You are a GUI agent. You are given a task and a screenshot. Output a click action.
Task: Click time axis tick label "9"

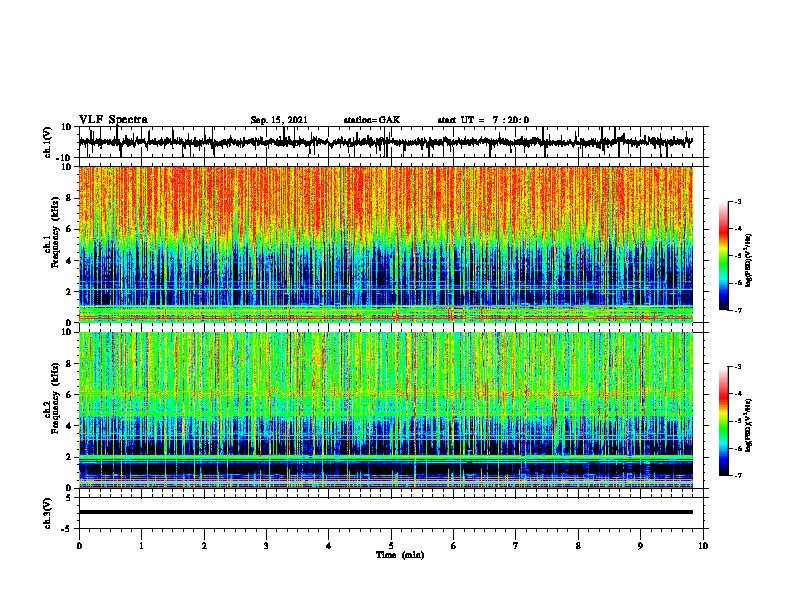(640, 546)
